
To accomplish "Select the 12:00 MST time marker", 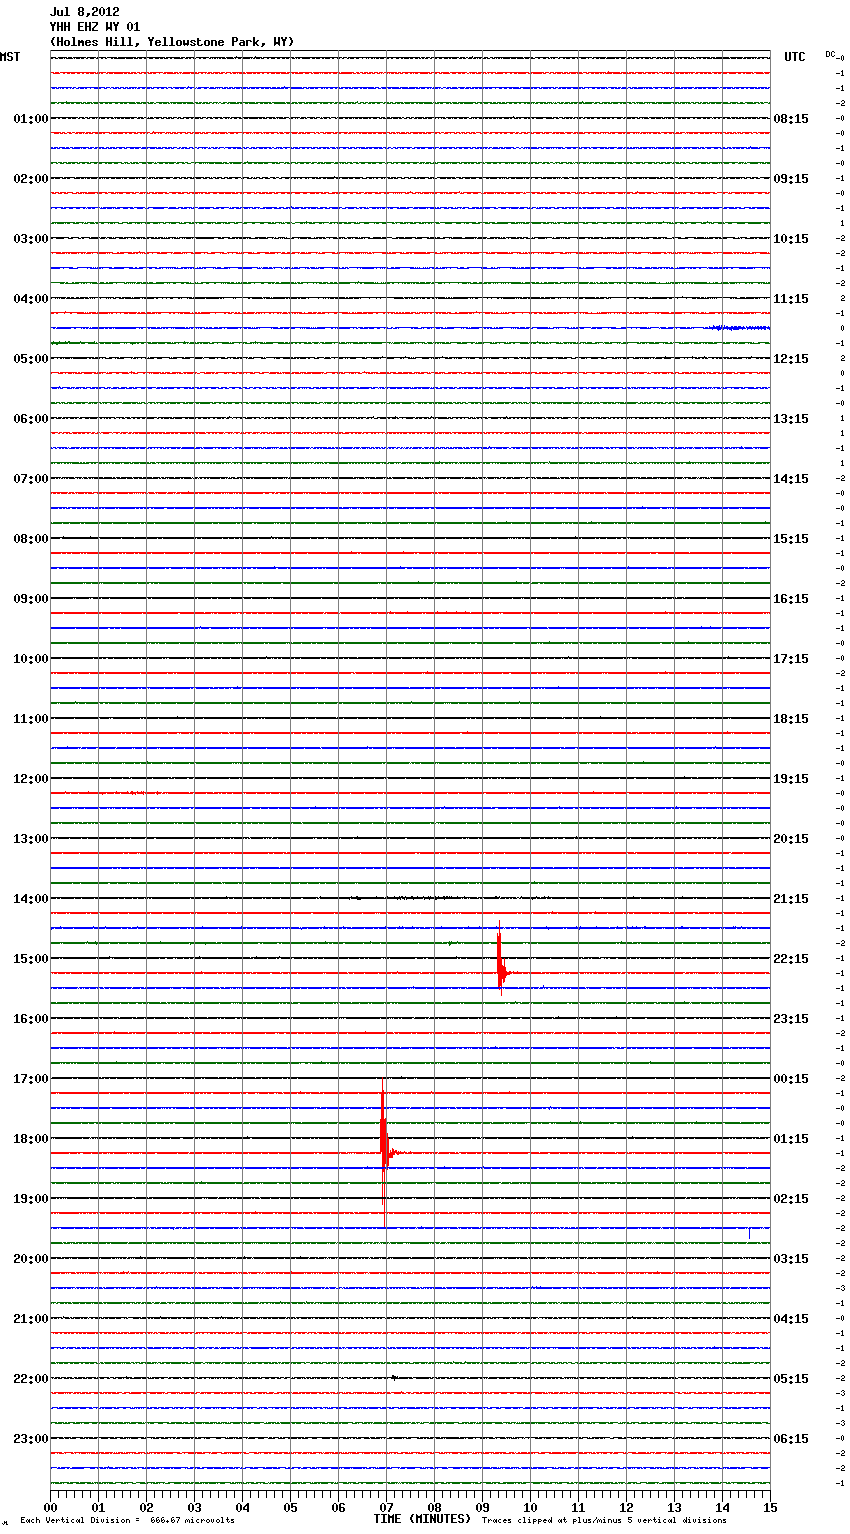I will tap(30, 779).
